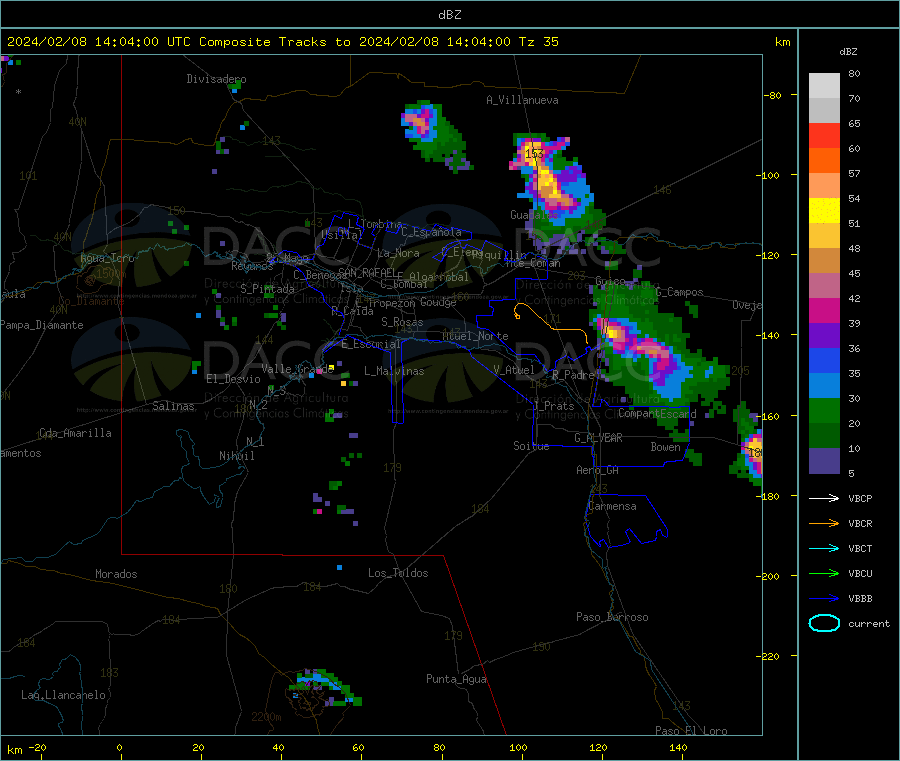900x761 pixels.
Task: Click the 'Cda_Amarilla' place label
Action: [x=75, y=433]
